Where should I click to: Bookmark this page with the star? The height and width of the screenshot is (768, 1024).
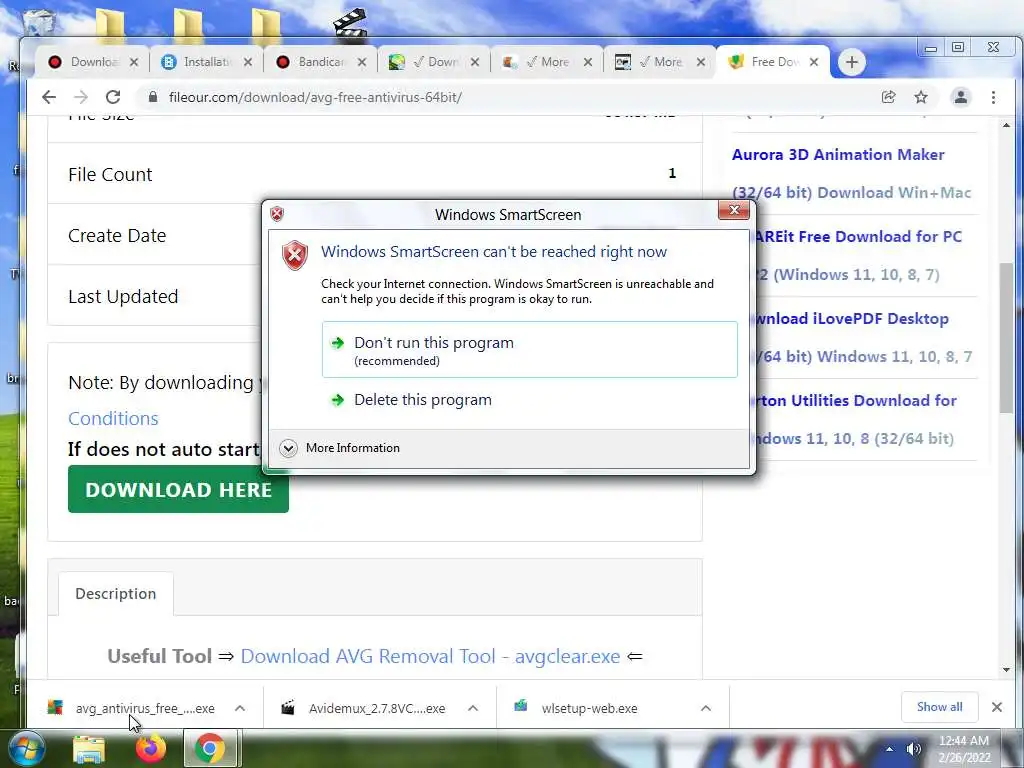point(921,97)
